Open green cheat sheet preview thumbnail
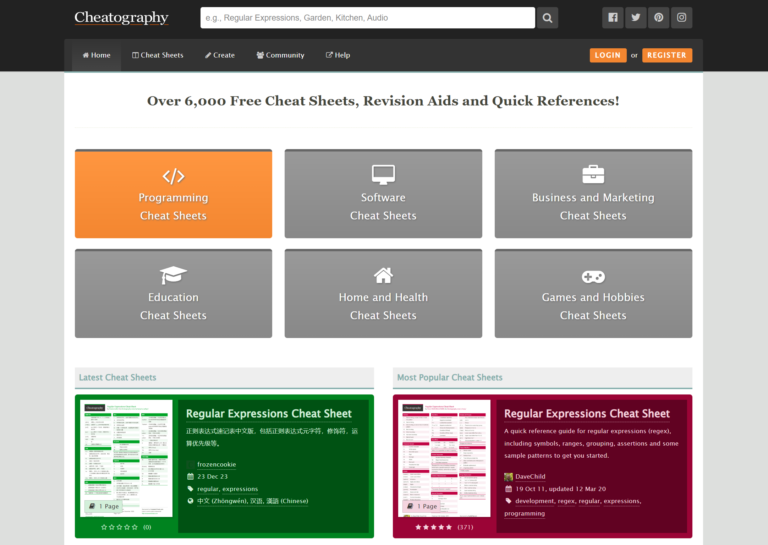Screen dimensions: 768x545 [126, 458]
